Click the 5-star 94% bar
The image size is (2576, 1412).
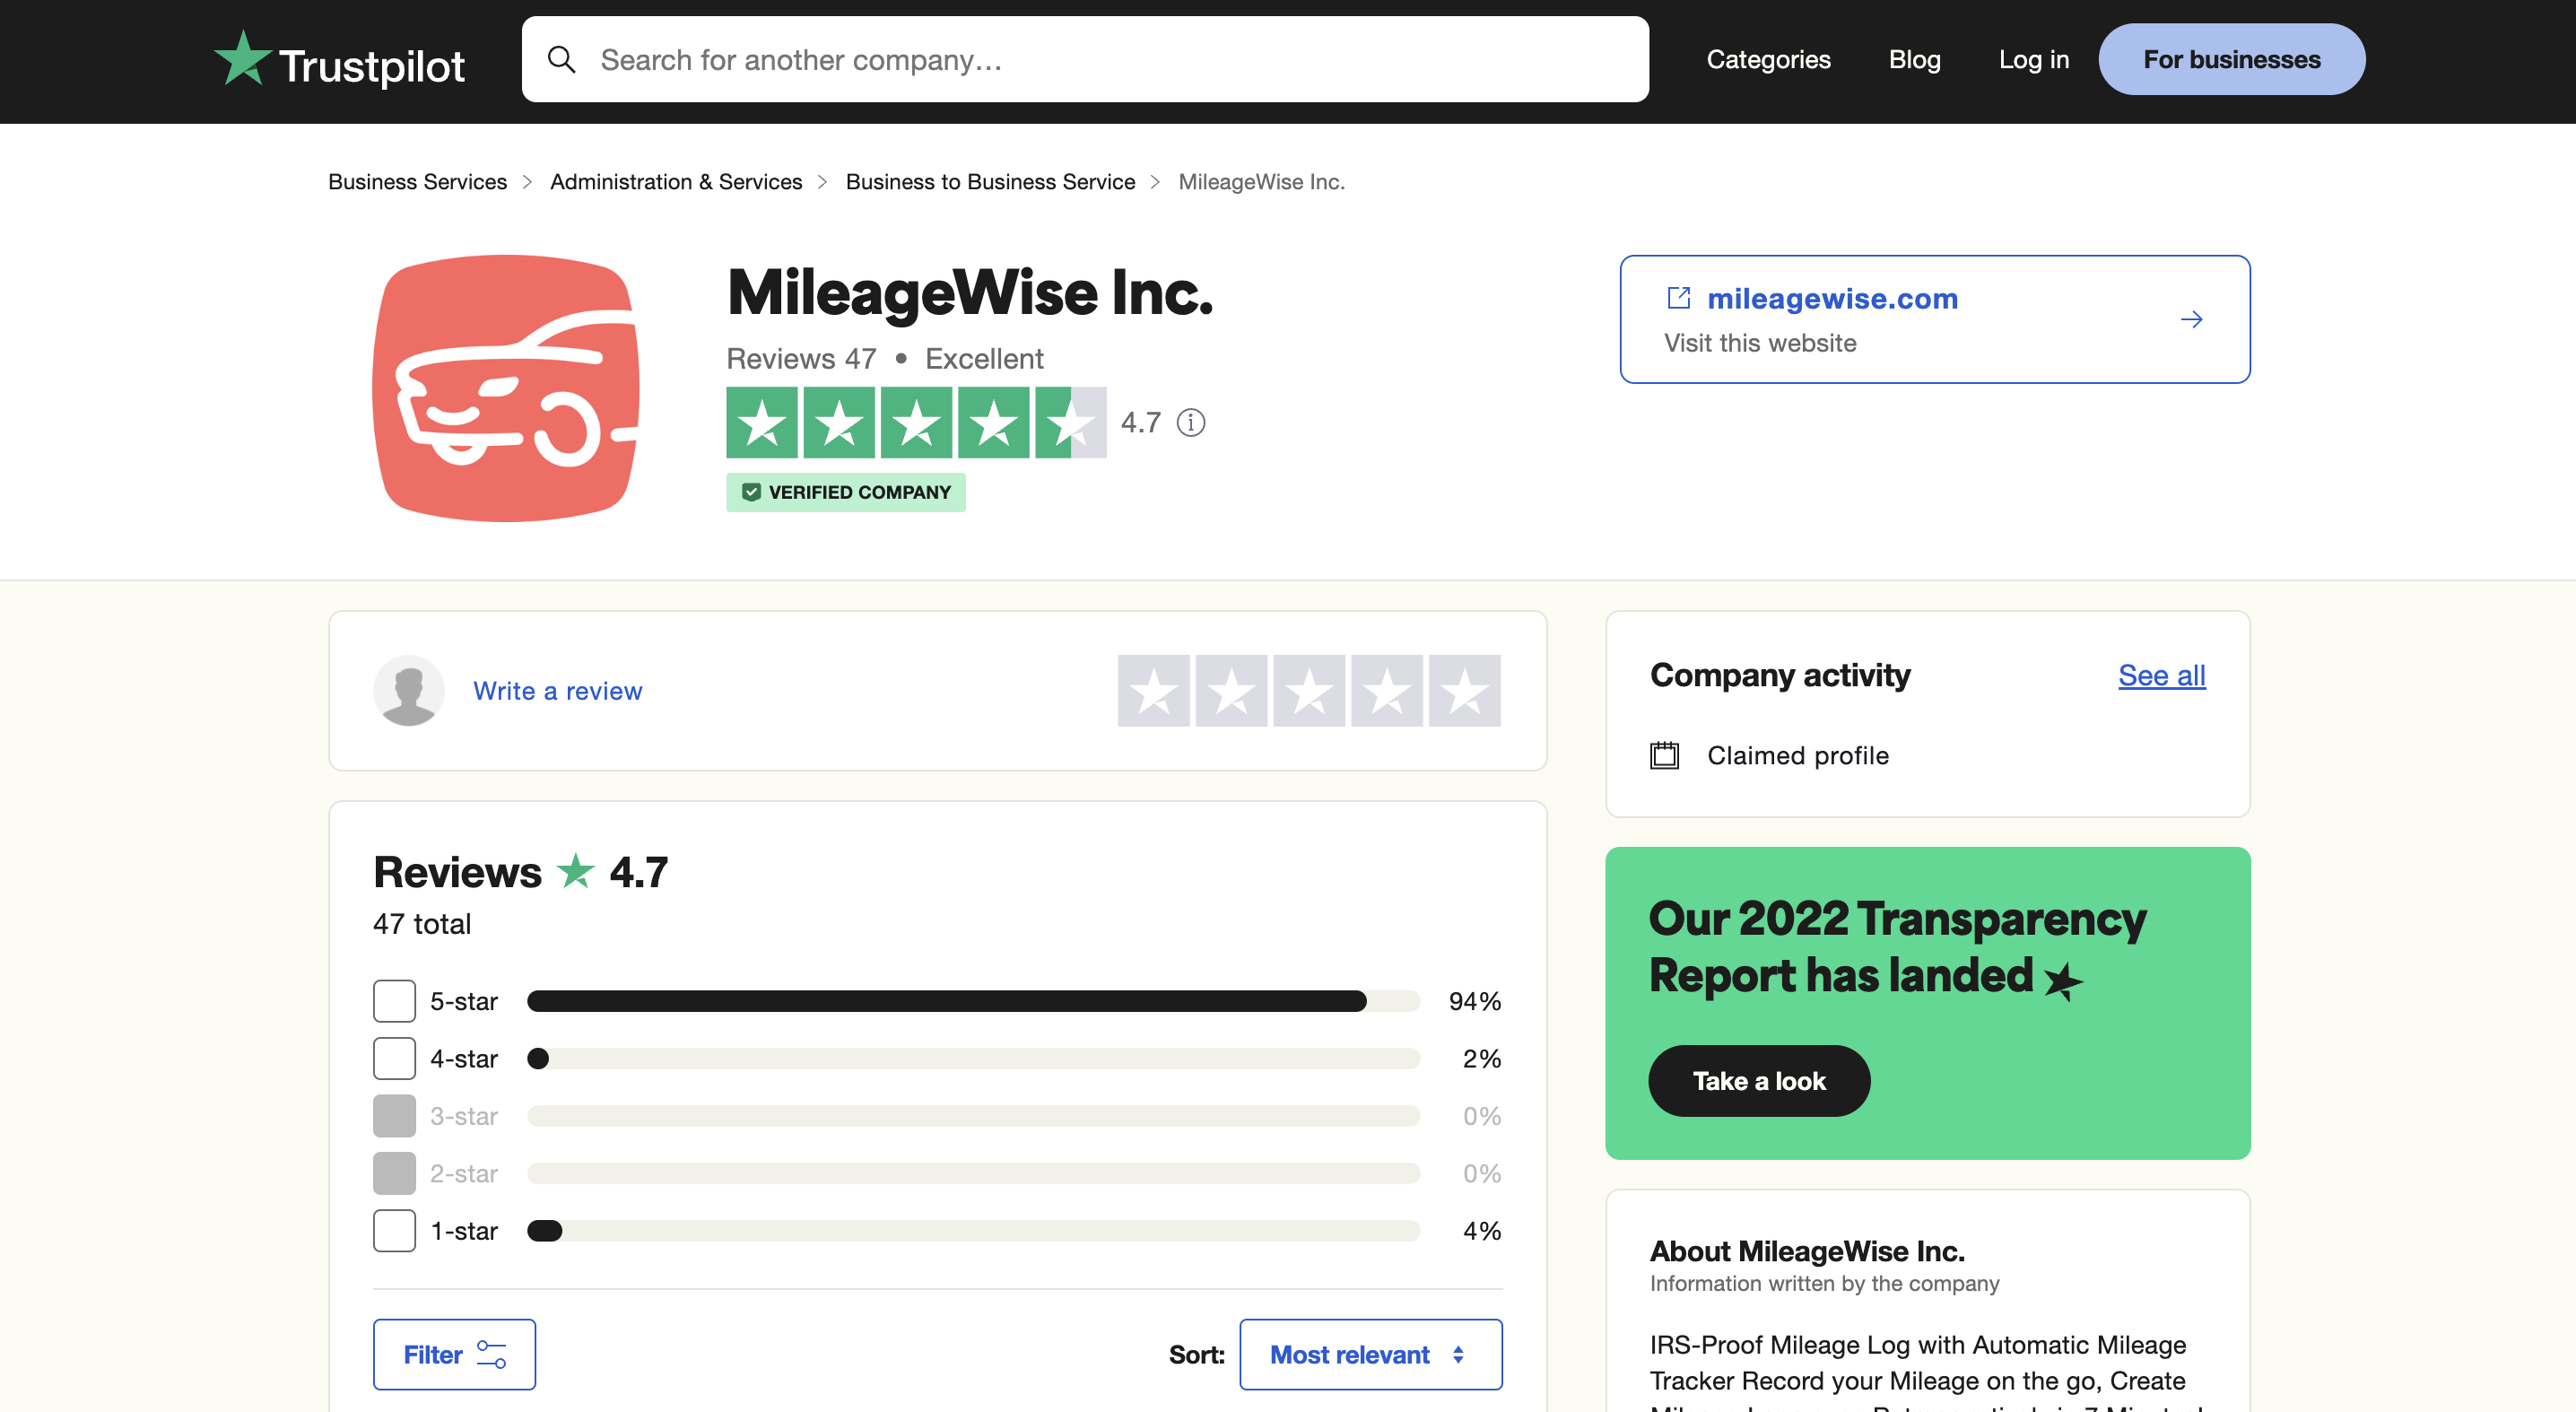[973, 1001]
